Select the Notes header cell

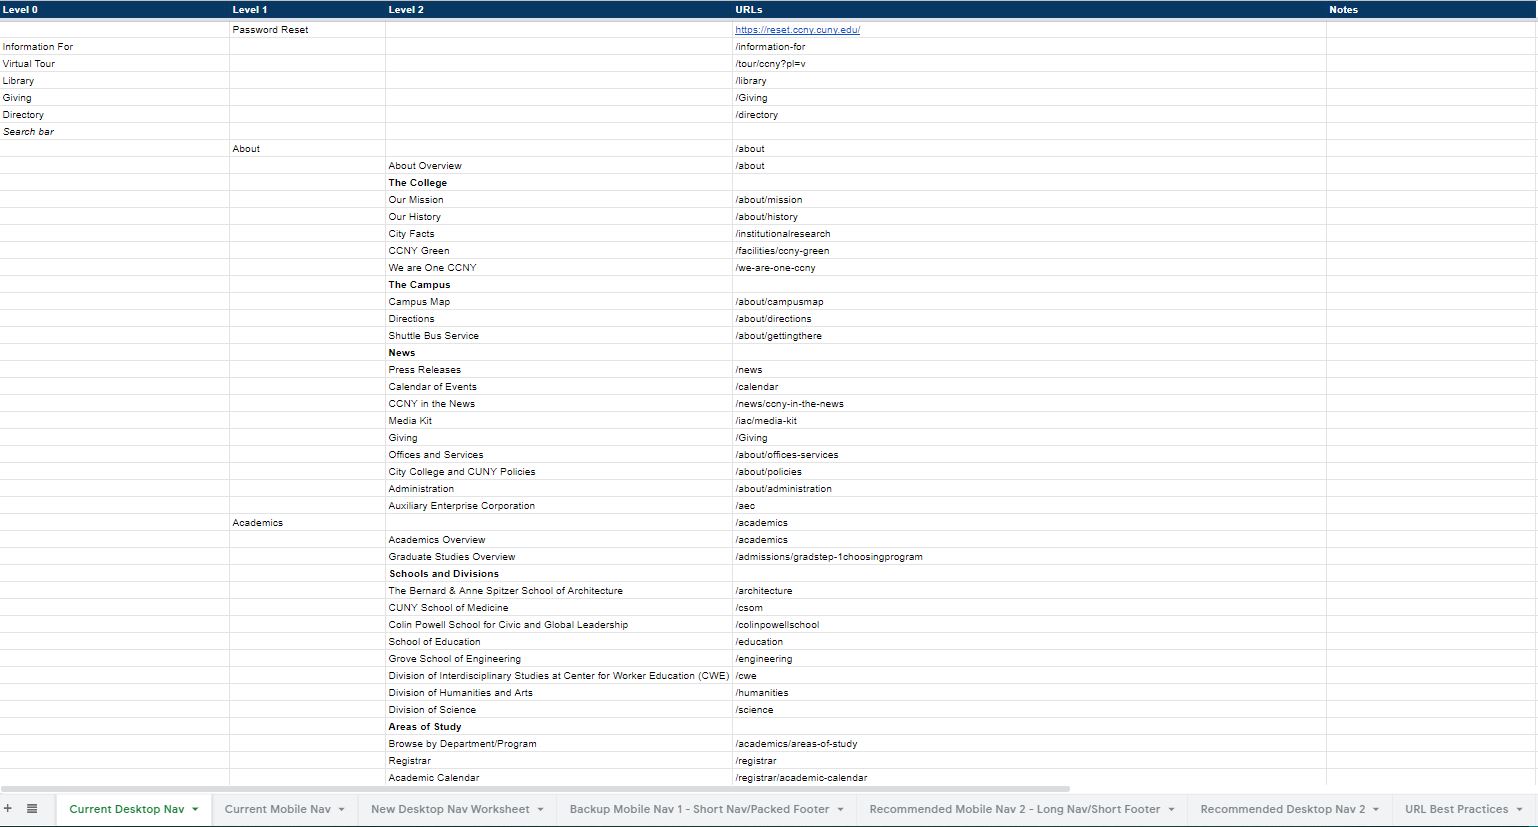[x=1431, y=9]
